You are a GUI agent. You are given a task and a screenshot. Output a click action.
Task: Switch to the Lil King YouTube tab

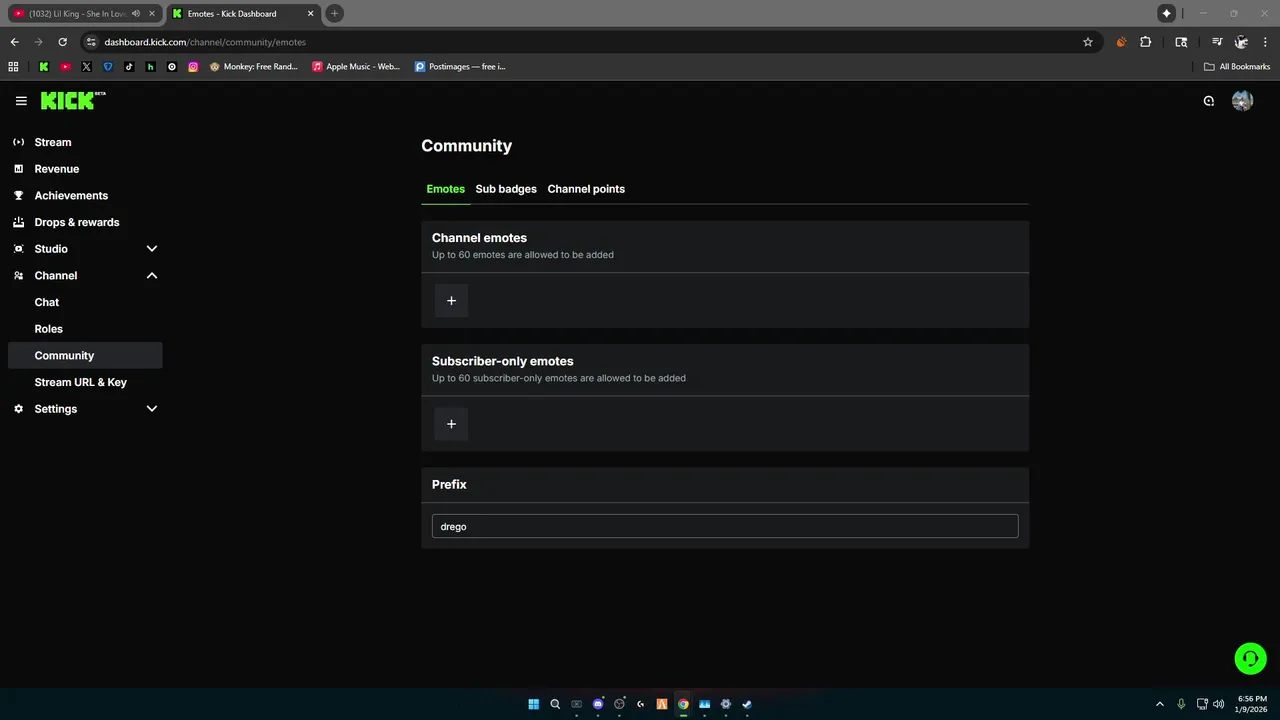pyautogui.click(x=77, y=13)
